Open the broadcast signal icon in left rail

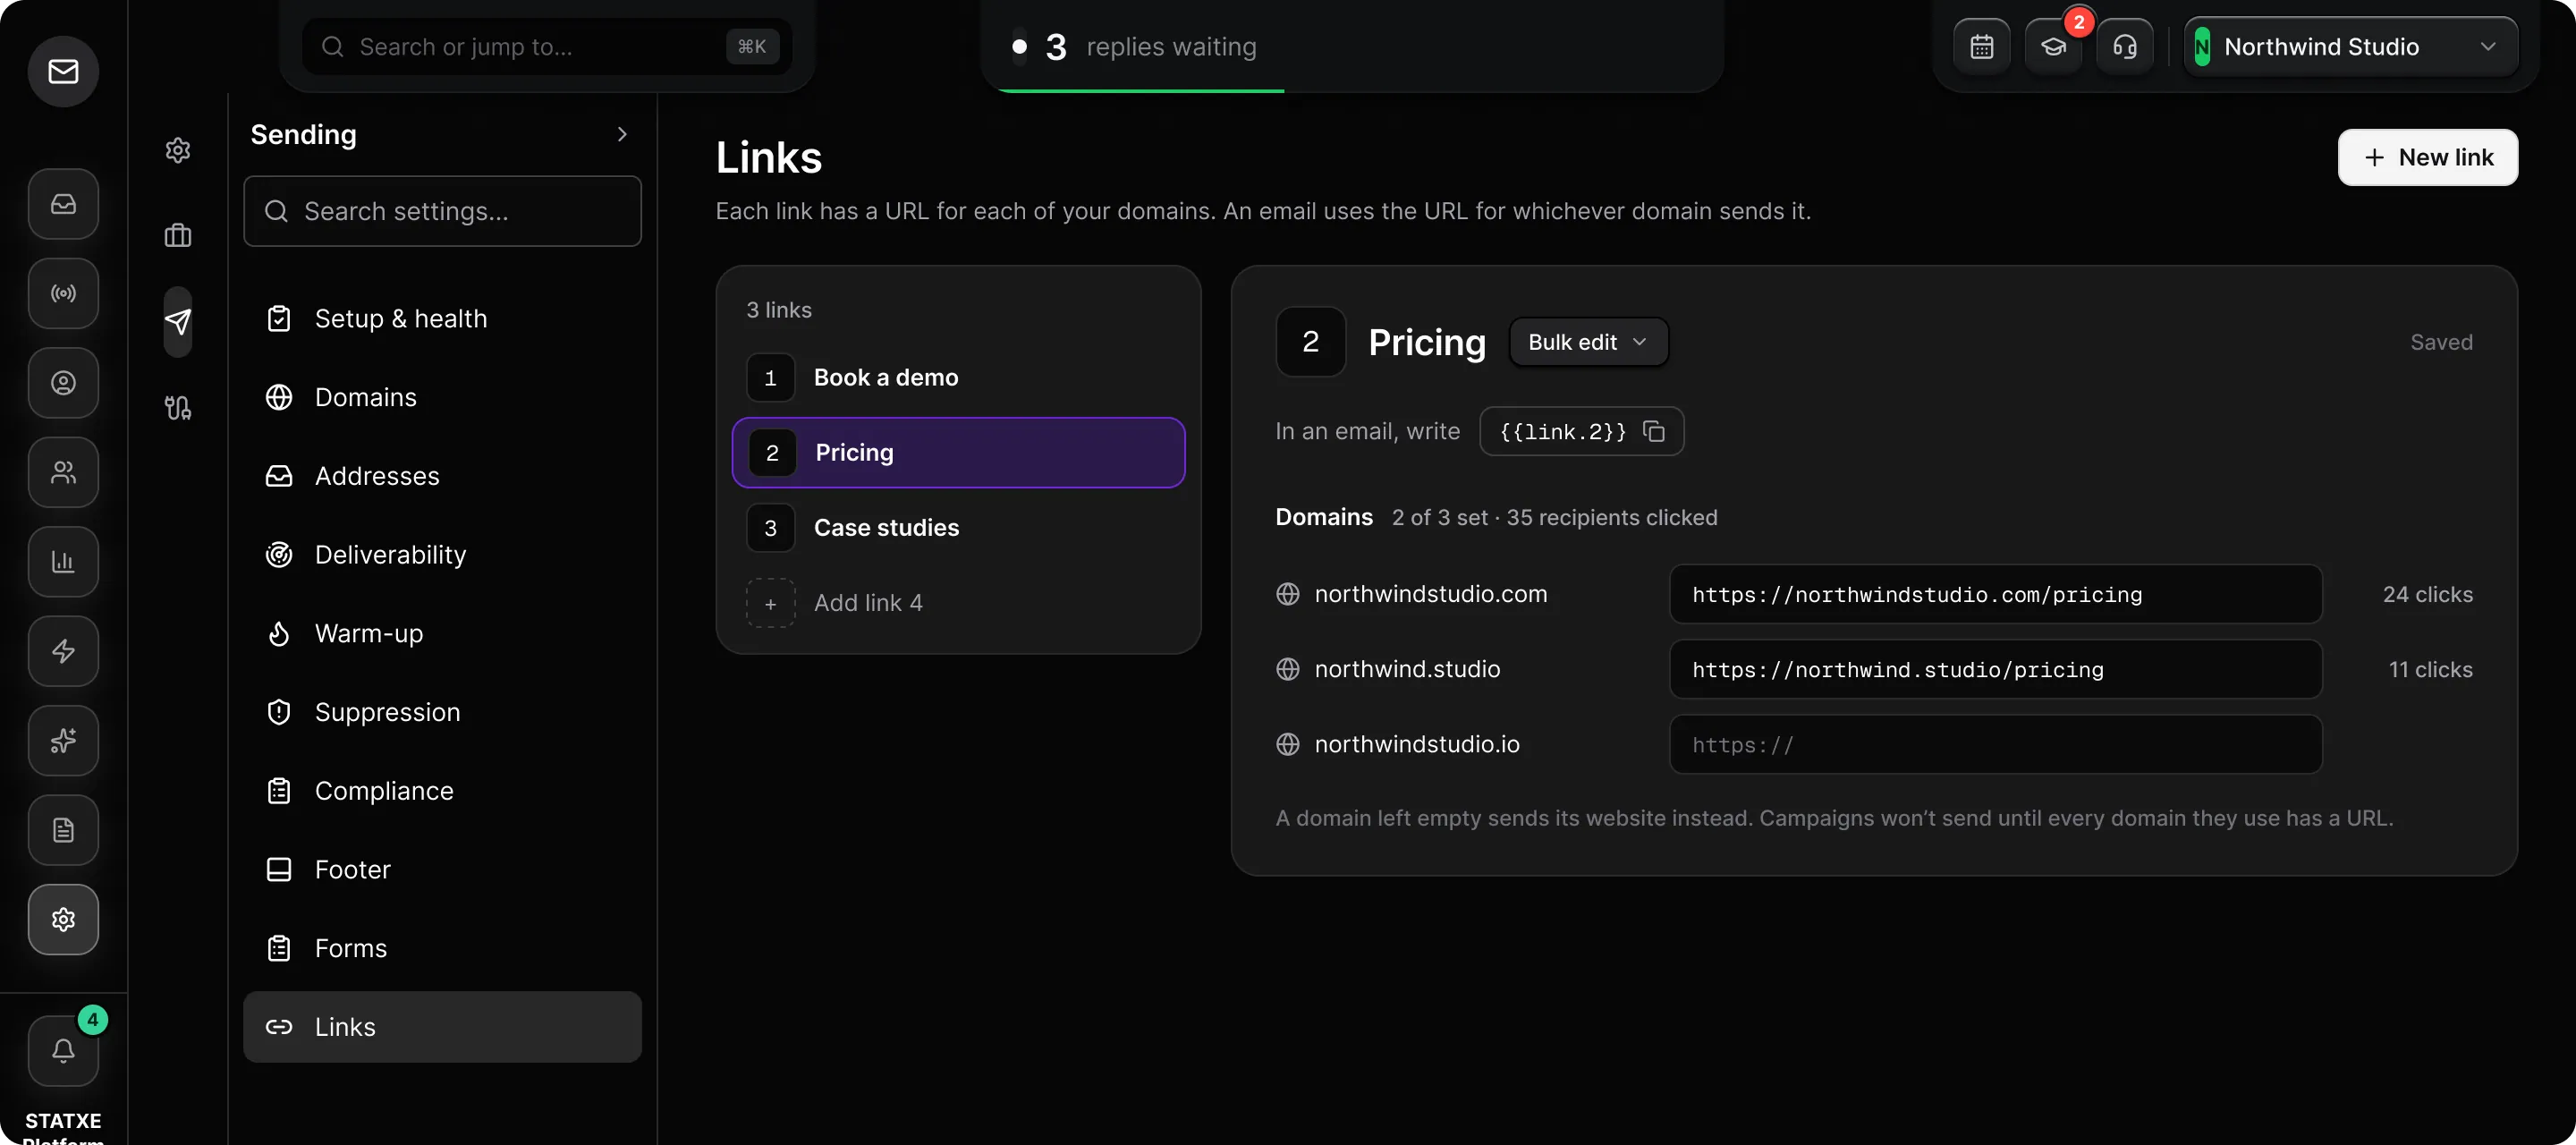(x=63, y=293)
